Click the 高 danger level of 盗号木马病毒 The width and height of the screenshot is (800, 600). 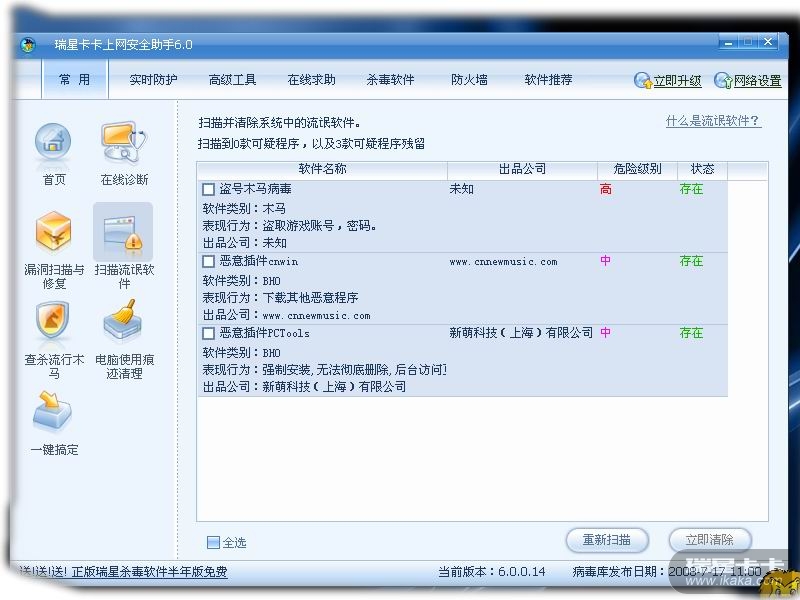click(606, 189)
